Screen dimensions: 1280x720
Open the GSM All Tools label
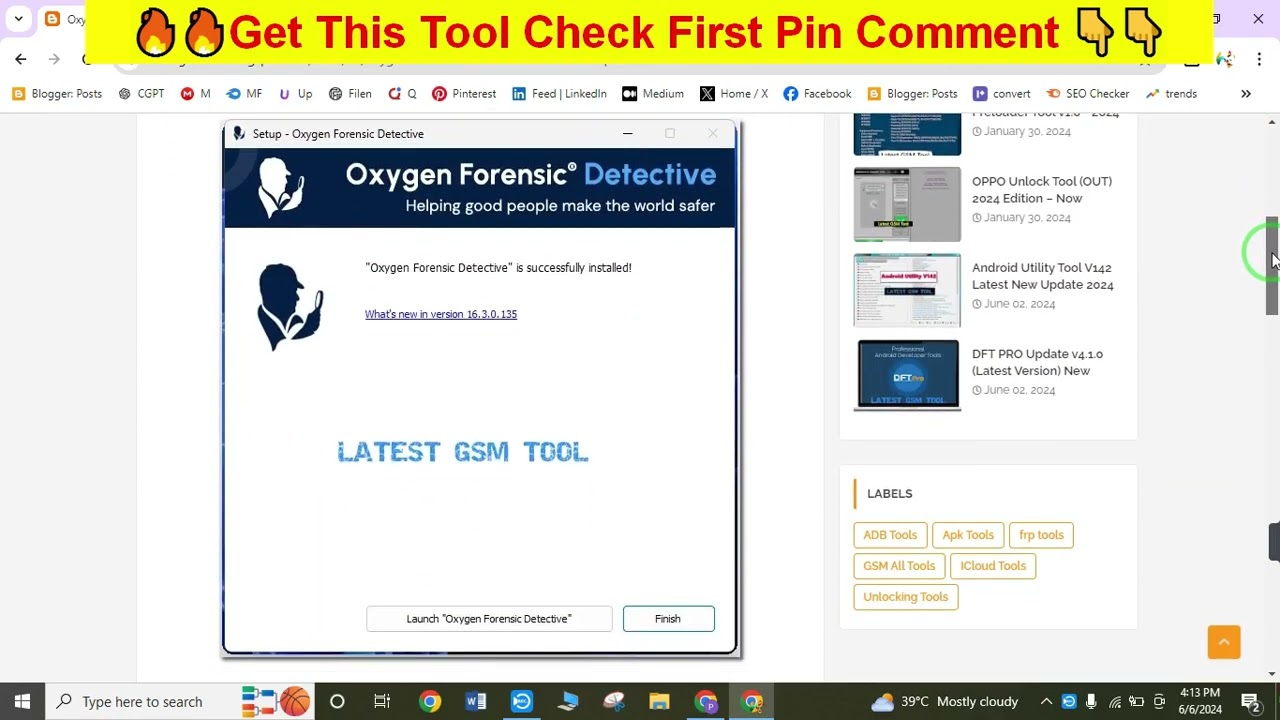point(898,565)
